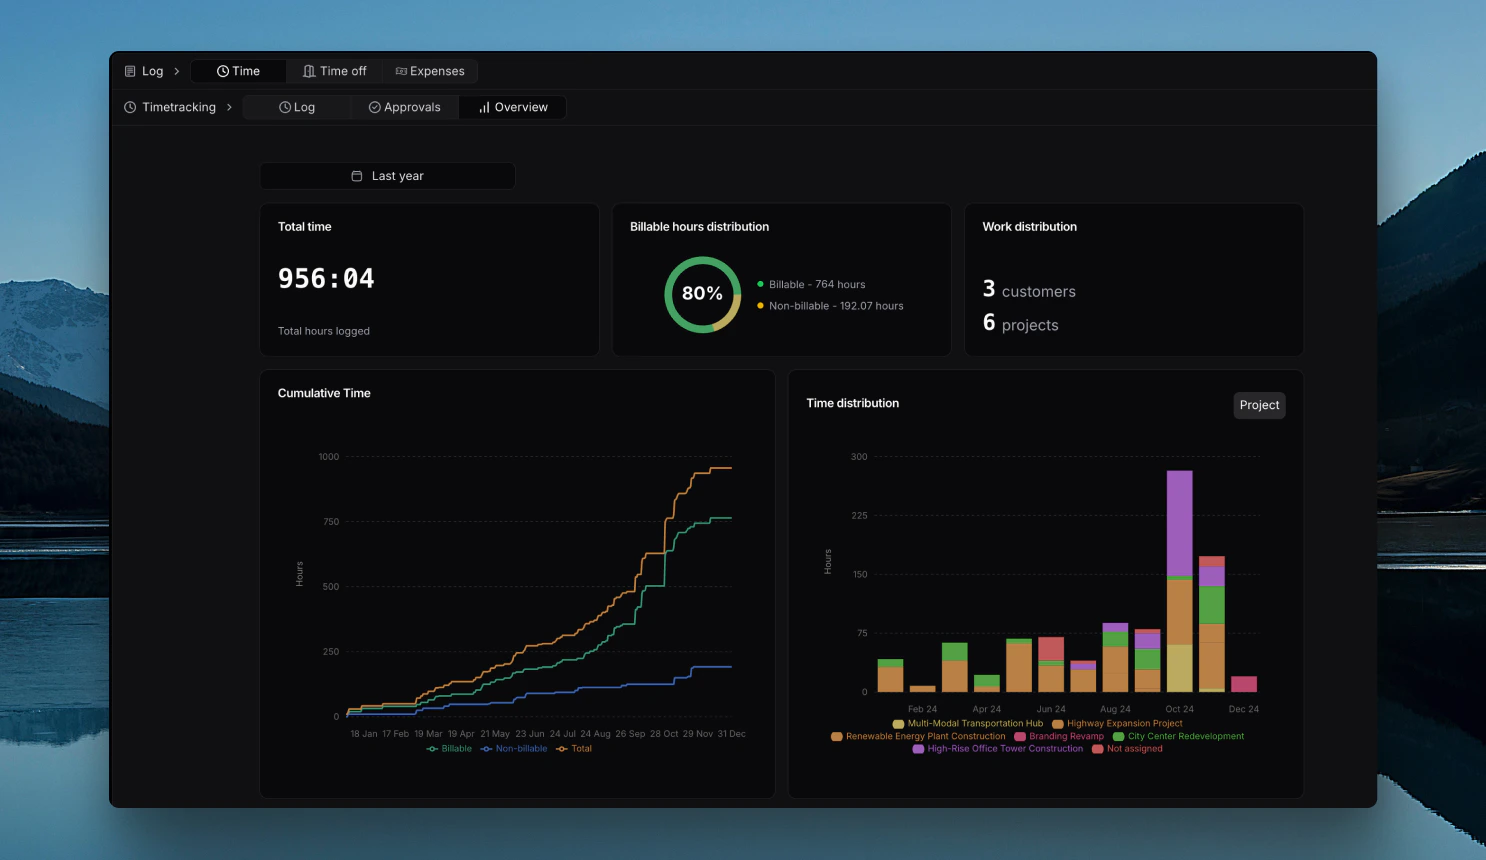Click the Total hours logged caption

pyautogui.click(x=324, y=331)
